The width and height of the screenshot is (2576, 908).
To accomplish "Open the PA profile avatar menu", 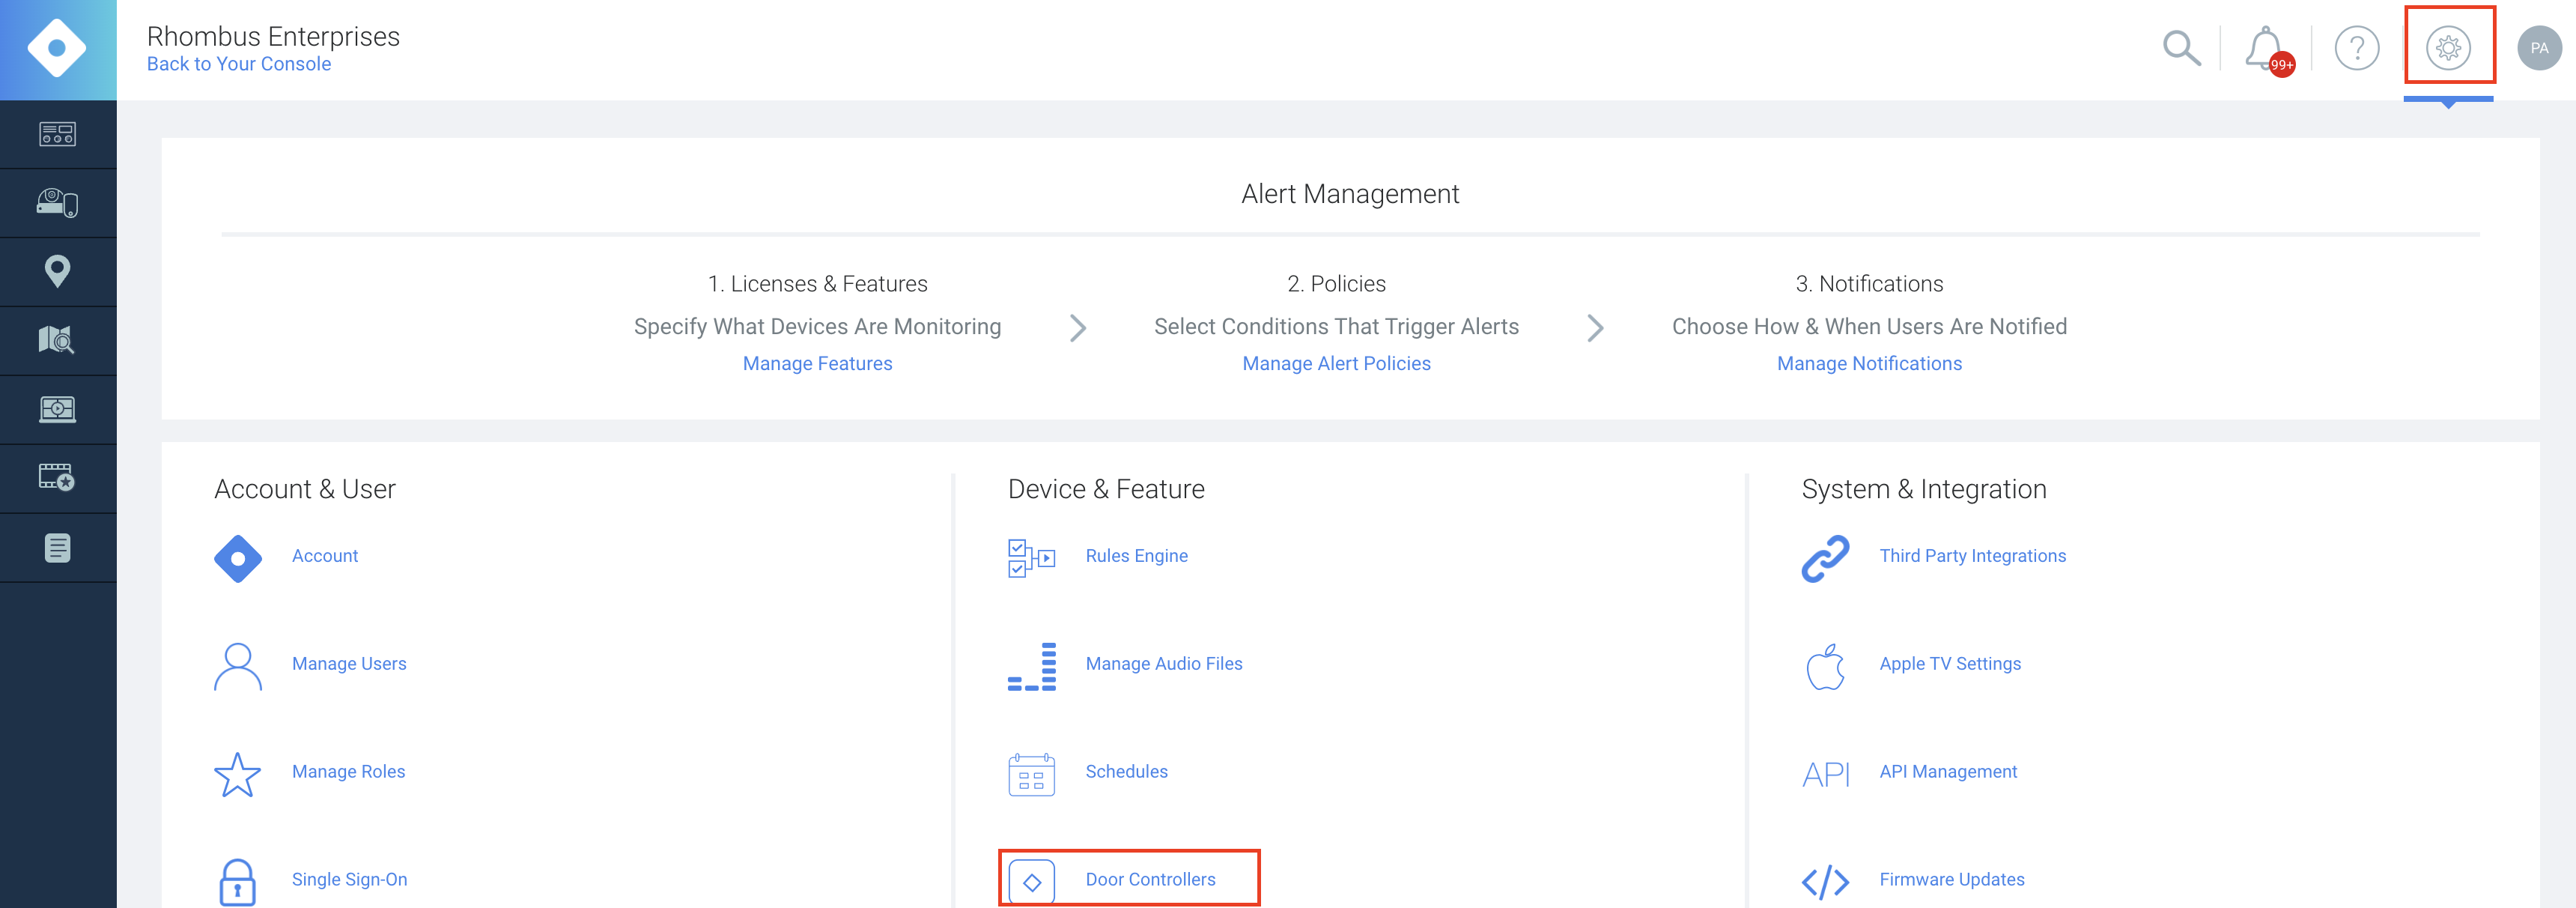I will pos(2540,48).
